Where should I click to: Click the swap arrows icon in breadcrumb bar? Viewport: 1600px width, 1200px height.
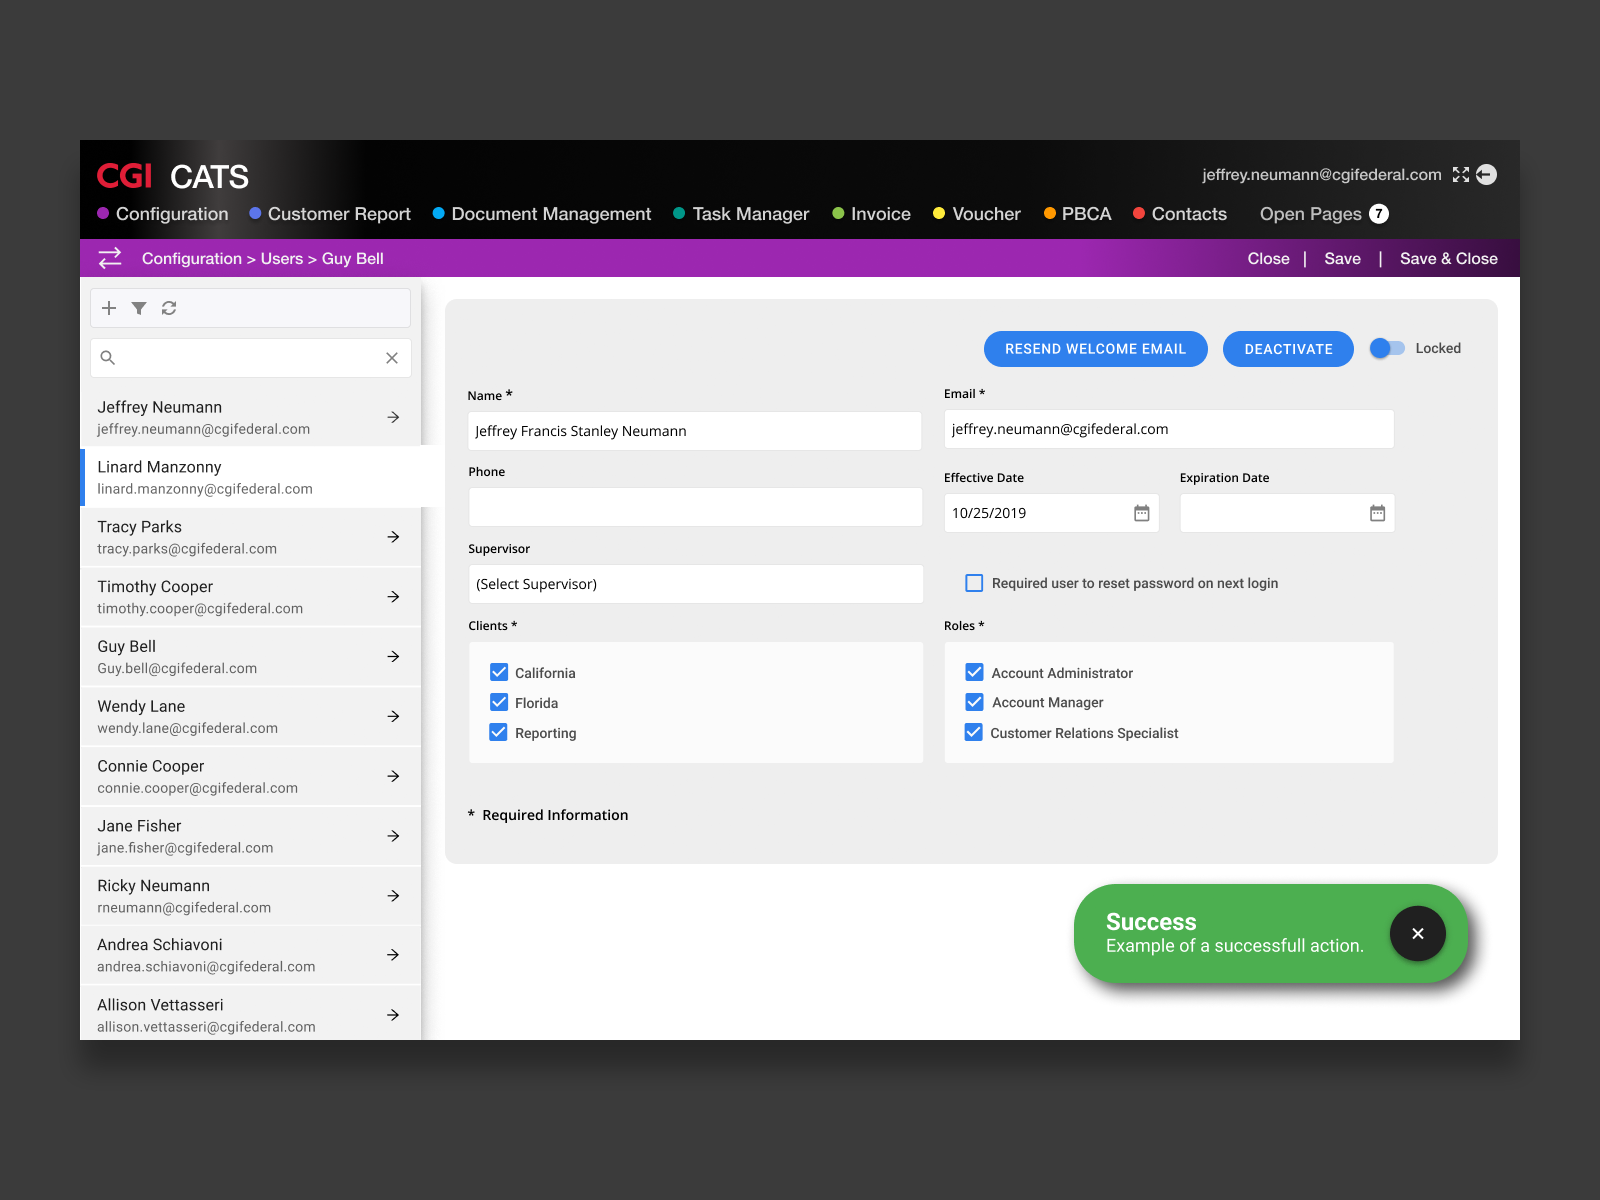(110, 258)
